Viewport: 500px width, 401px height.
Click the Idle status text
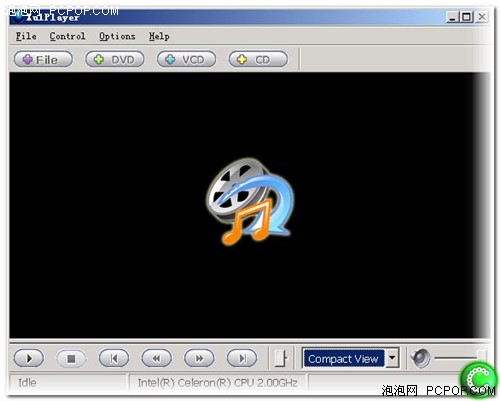click(27, 382)
